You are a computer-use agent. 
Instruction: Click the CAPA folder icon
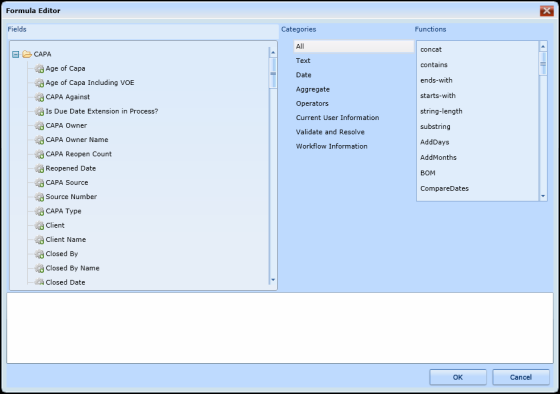[27, 54]
